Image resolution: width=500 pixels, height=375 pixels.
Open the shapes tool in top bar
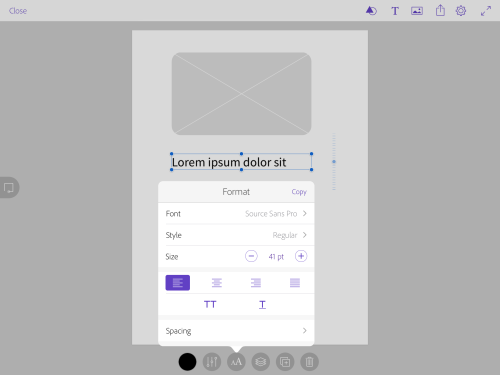(371, 11)
